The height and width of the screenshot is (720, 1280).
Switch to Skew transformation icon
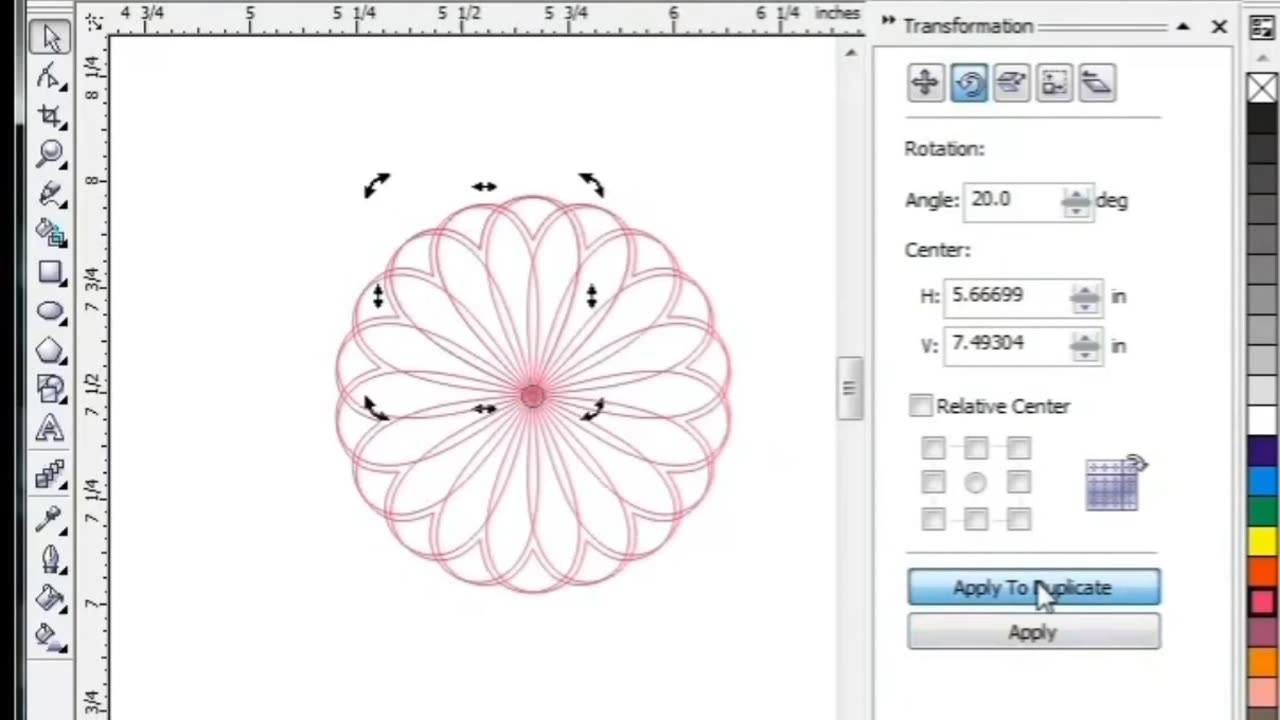tap(1098, 83)
